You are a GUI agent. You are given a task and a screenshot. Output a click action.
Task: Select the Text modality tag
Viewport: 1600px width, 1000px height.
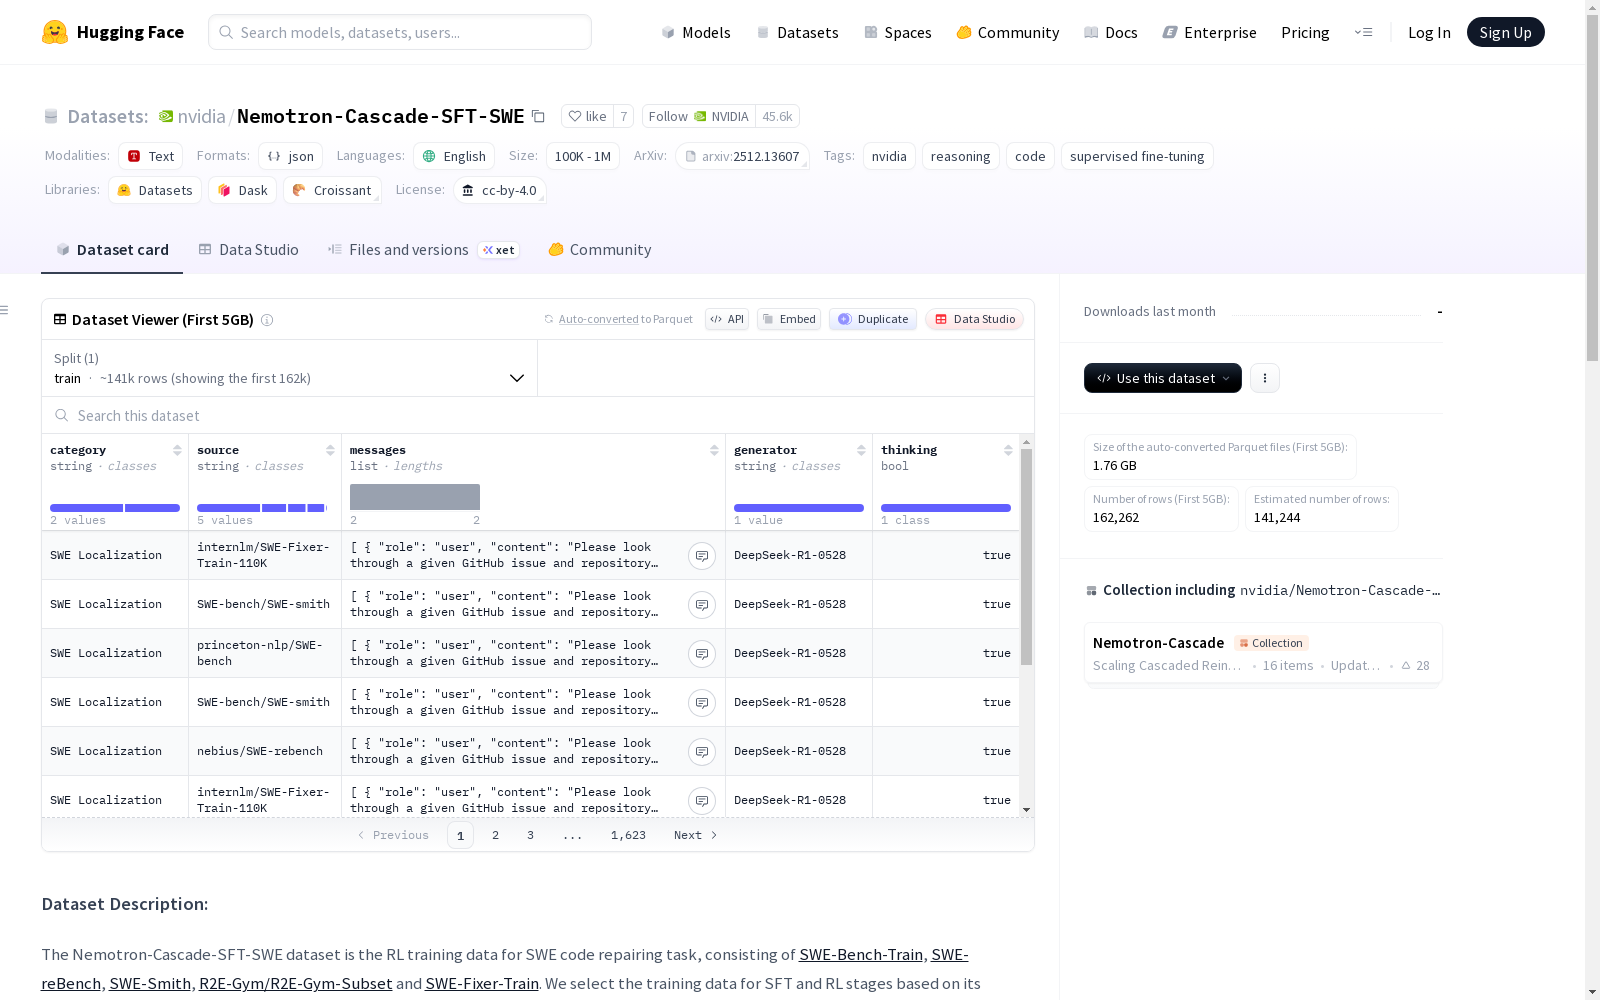151,157
